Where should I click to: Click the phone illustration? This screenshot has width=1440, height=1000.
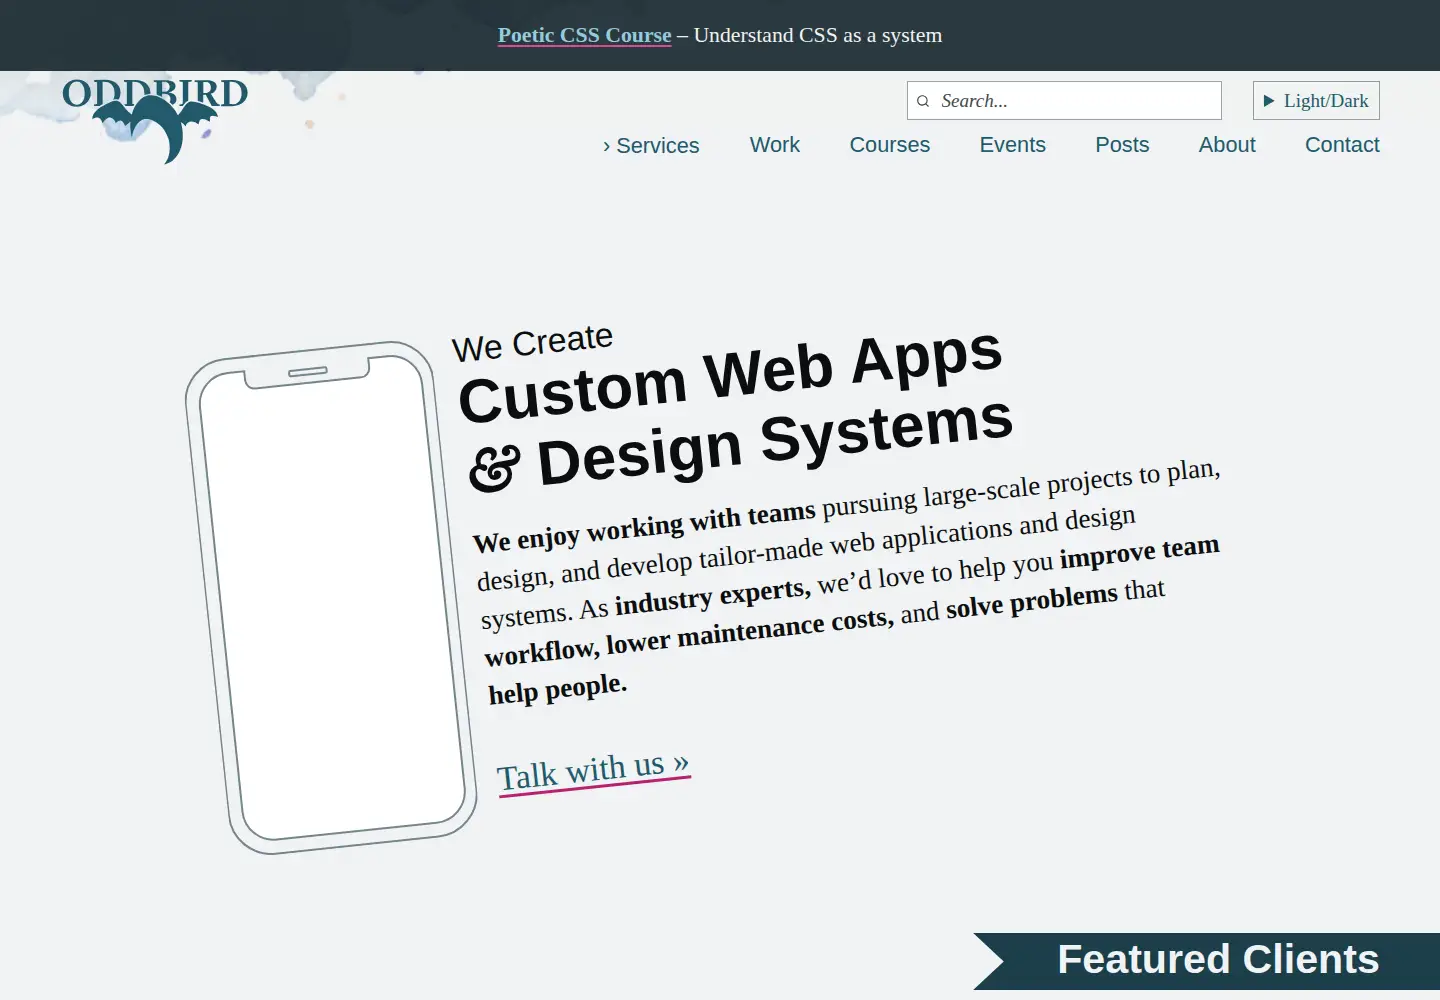[331, 598]
